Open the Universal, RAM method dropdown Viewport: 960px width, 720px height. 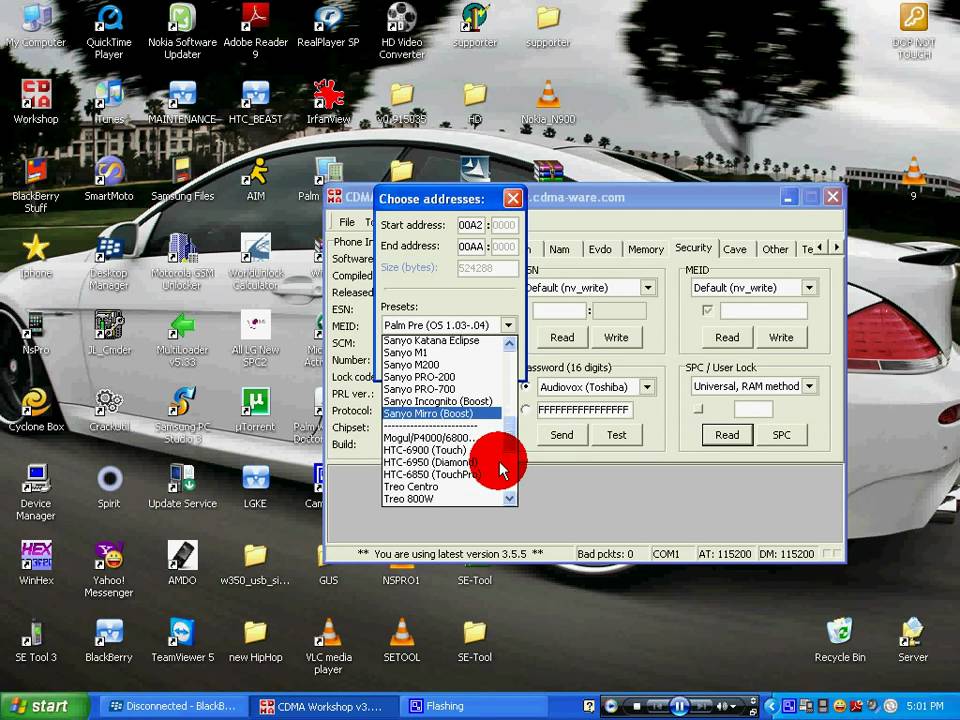click(809, 386)
